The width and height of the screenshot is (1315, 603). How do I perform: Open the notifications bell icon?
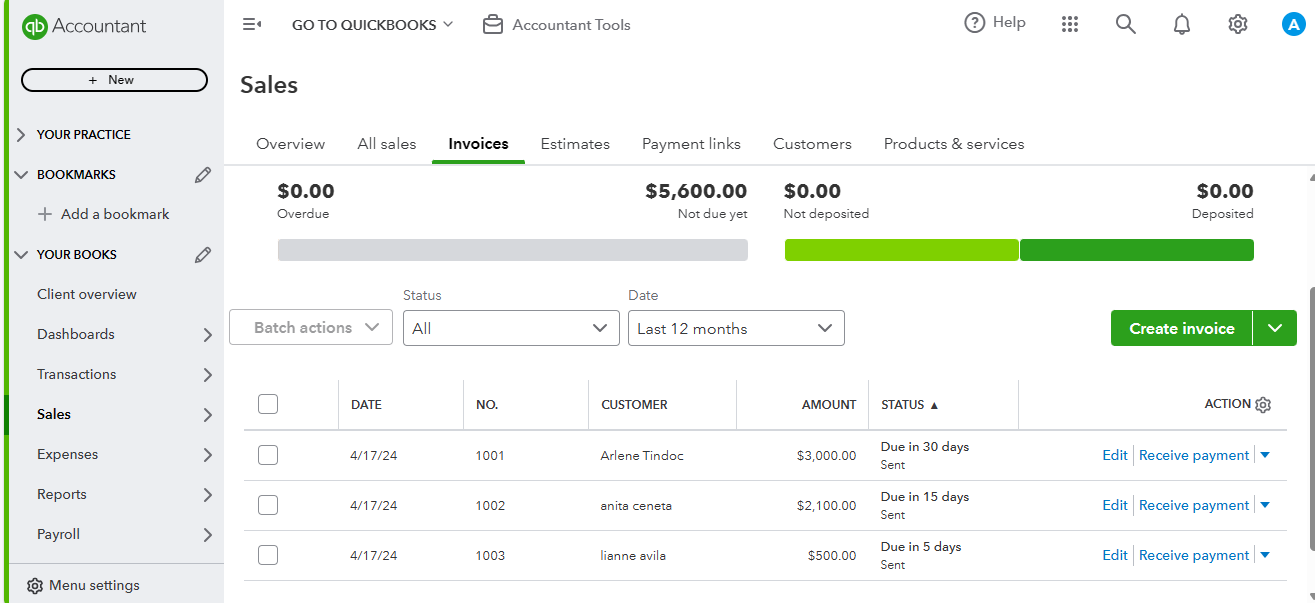click(1182, 24)
